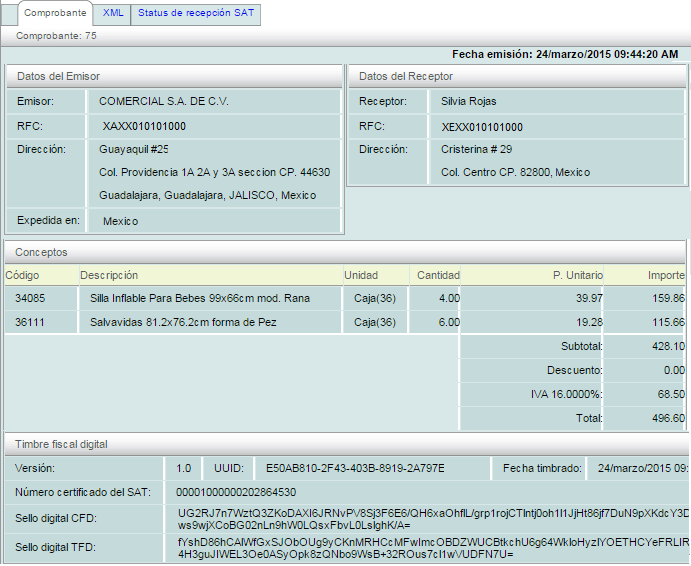Click the emisor RFC value XAXX010101000
The height and width of the screenshot is (566, 691).
coord(144,127)
